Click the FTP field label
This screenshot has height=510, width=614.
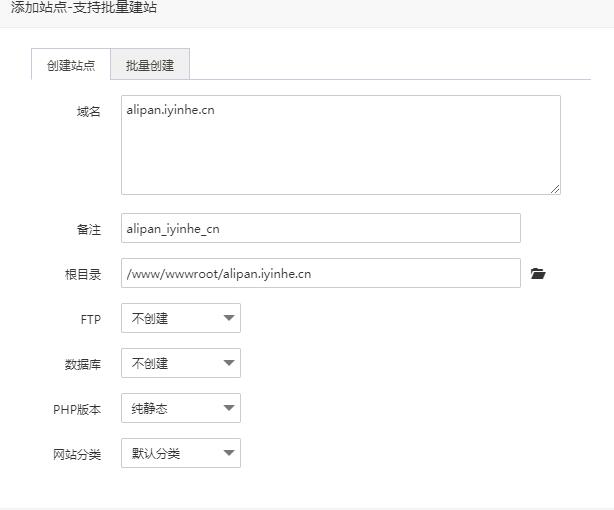point(90,319)
